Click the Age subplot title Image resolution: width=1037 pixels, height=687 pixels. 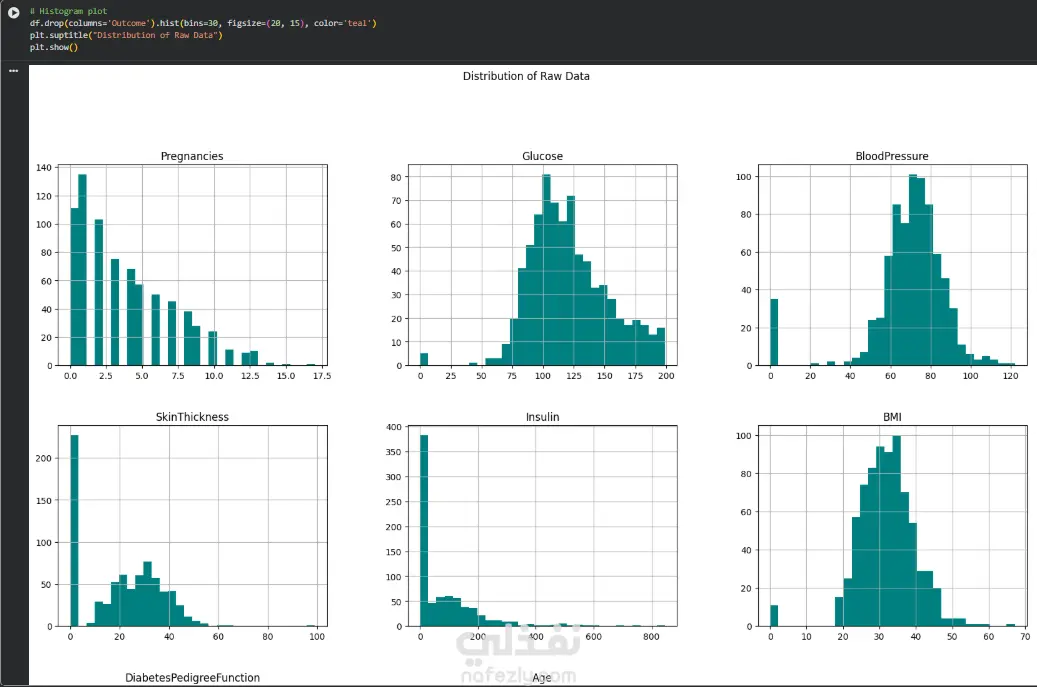click(x=542, y=678)
